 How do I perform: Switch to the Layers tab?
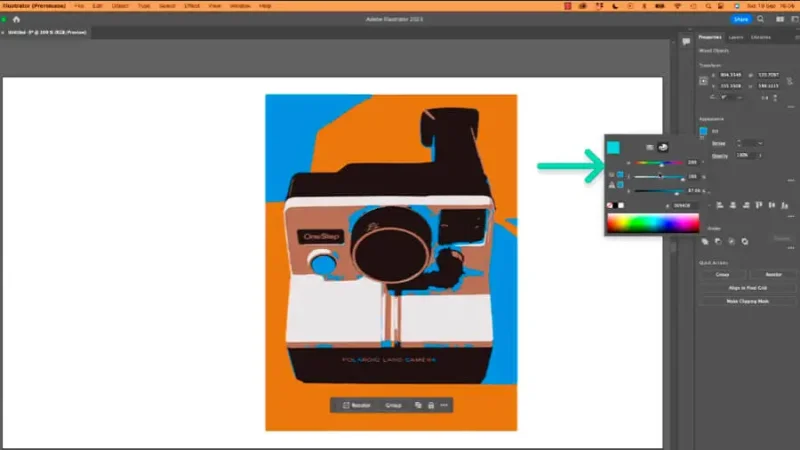point(736,37)
